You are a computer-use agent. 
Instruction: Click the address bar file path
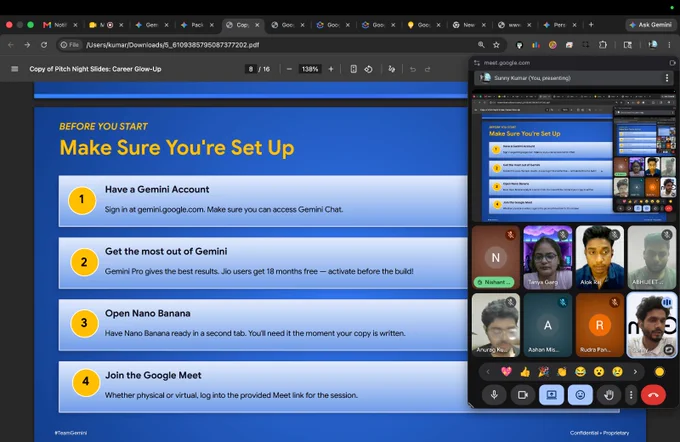(x=173, y=45)
